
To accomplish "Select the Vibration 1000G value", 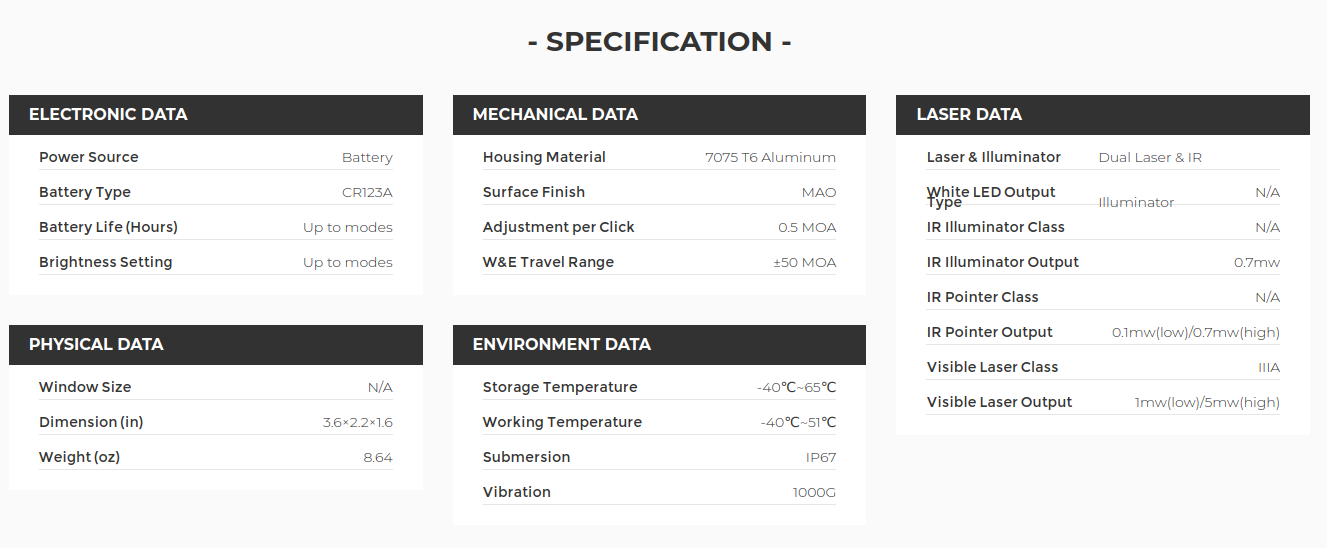I will coord(814,493).
